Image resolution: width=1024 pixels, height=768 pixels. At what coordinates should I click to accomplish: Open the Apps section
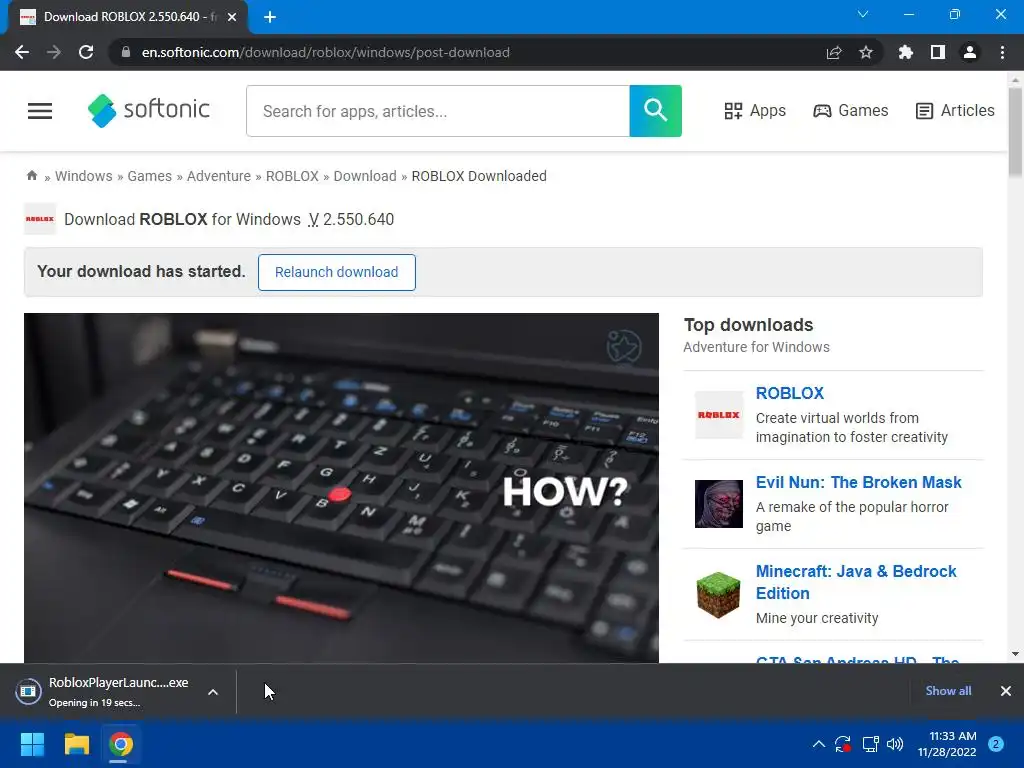(x=755, y=111)
